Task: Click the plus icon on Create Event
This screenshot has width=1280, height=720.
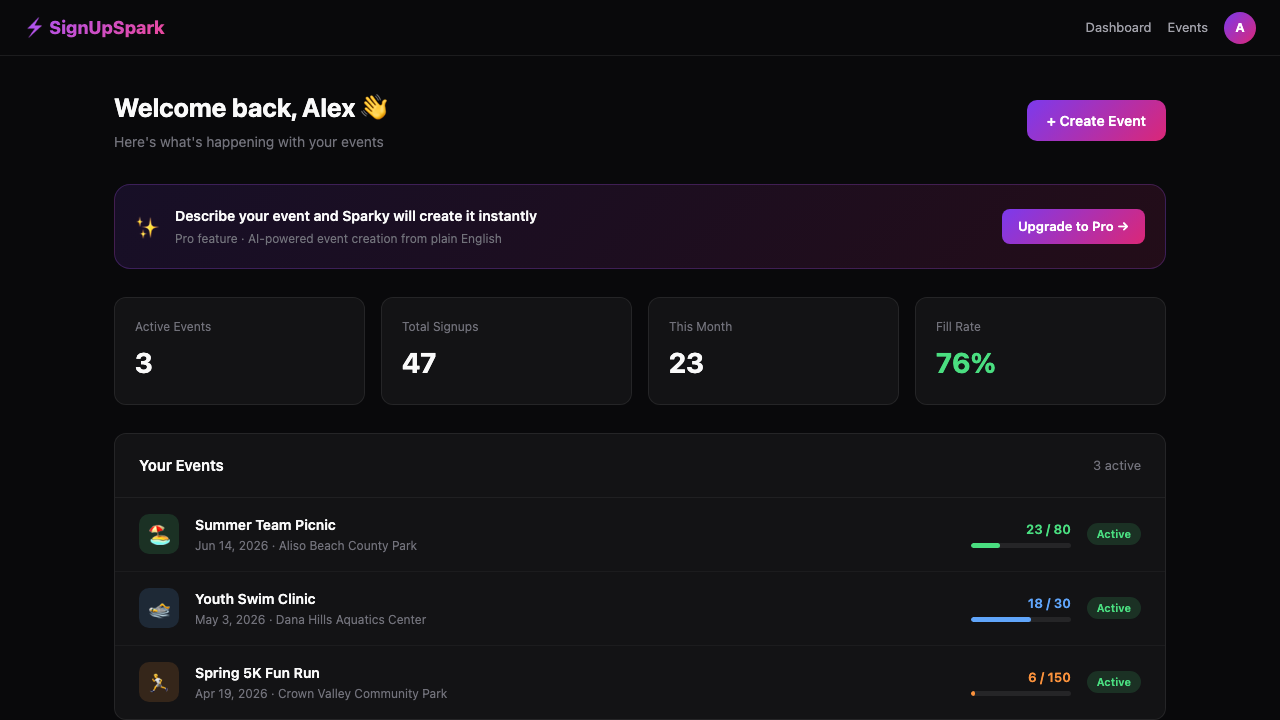Action: [x=1050, y=120]
